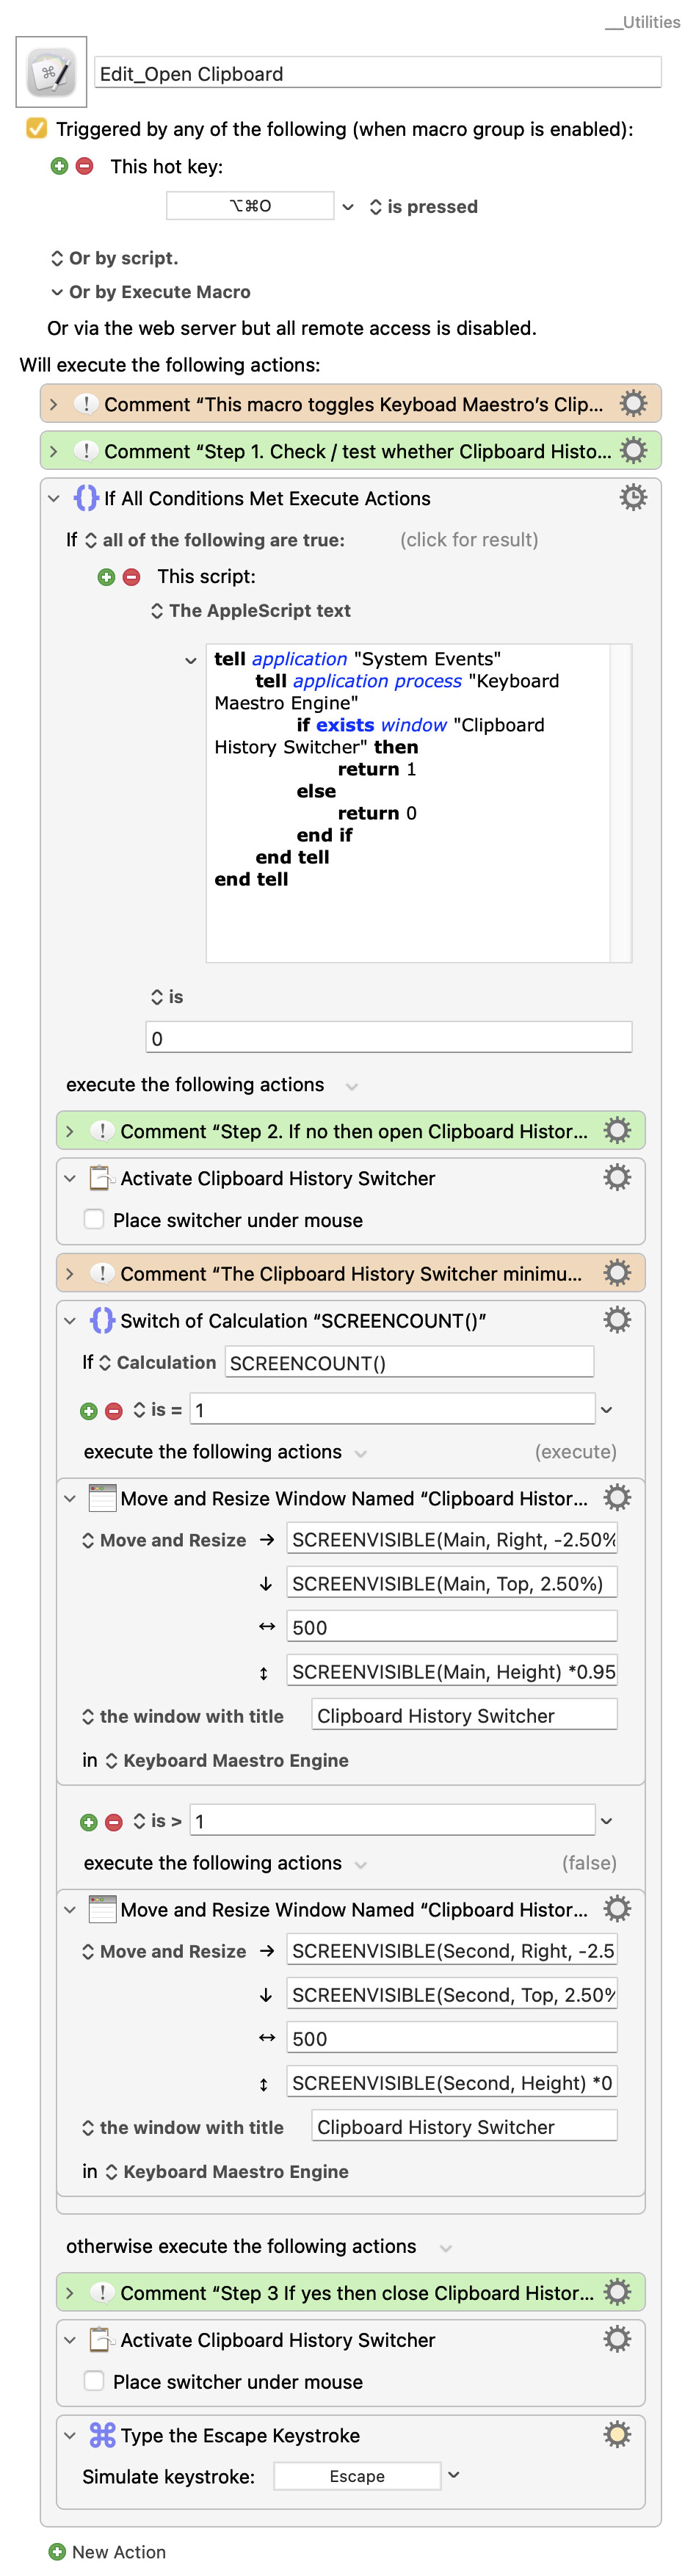Click the ⌥⌘O hot key field
696x2576 pixels.
(250, 206)
